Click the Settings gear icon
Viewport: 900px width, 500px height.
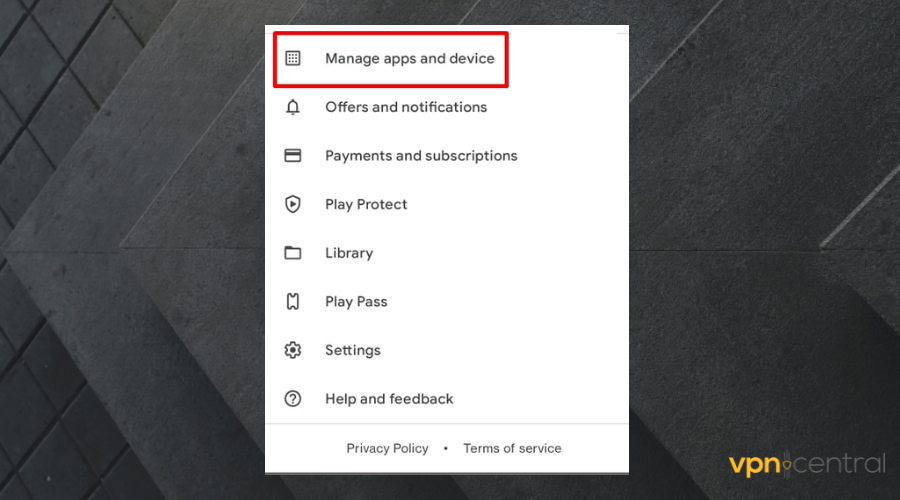(x=292, y=350)
